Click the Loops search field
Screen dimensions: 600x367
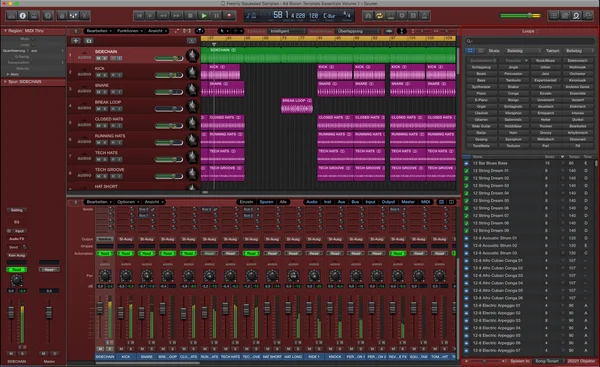(530, 41)
